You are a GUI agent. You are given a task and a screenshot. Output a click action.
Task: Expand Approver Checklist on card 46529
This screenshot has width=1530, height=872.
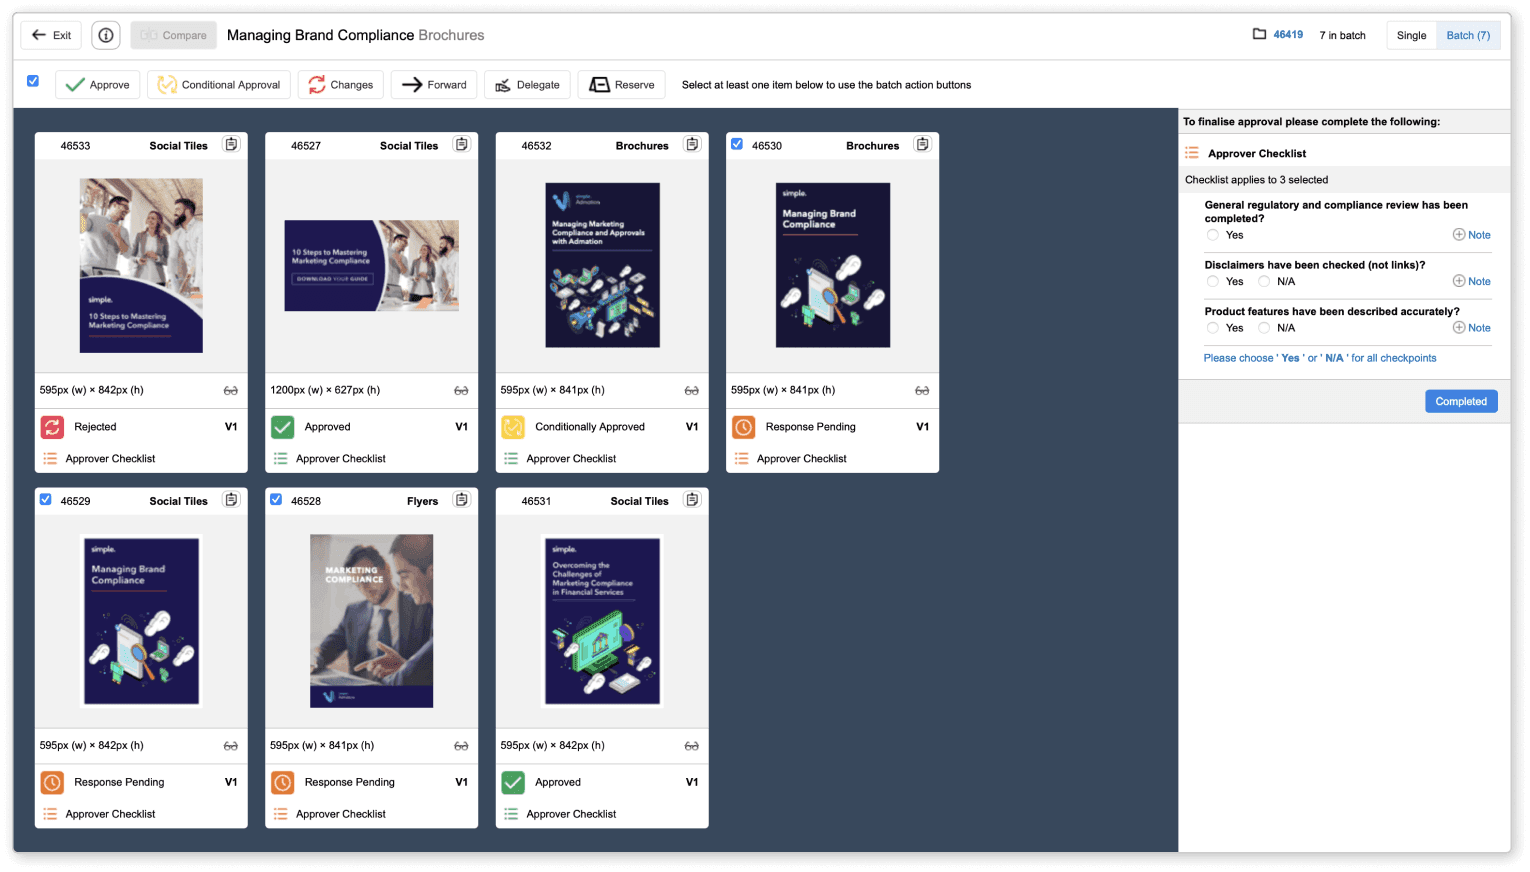pos(110,814)
